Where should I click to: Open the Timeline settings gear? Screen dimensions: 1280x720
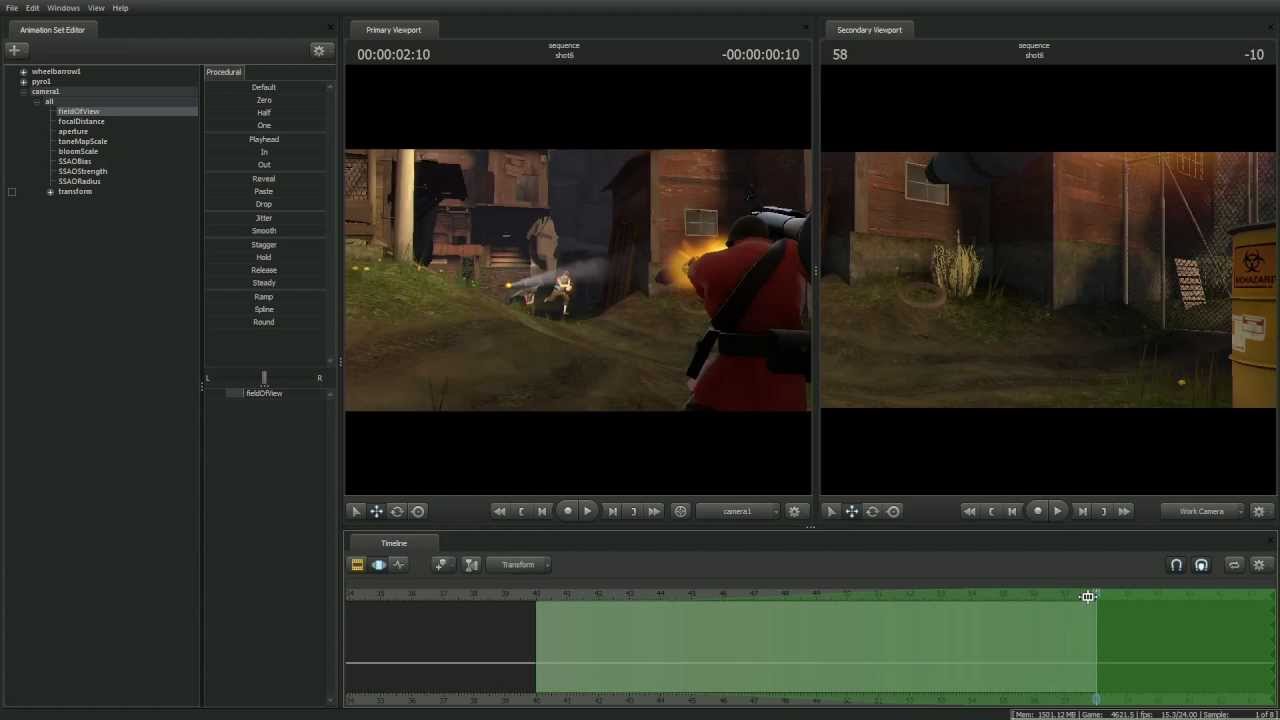1259,565
